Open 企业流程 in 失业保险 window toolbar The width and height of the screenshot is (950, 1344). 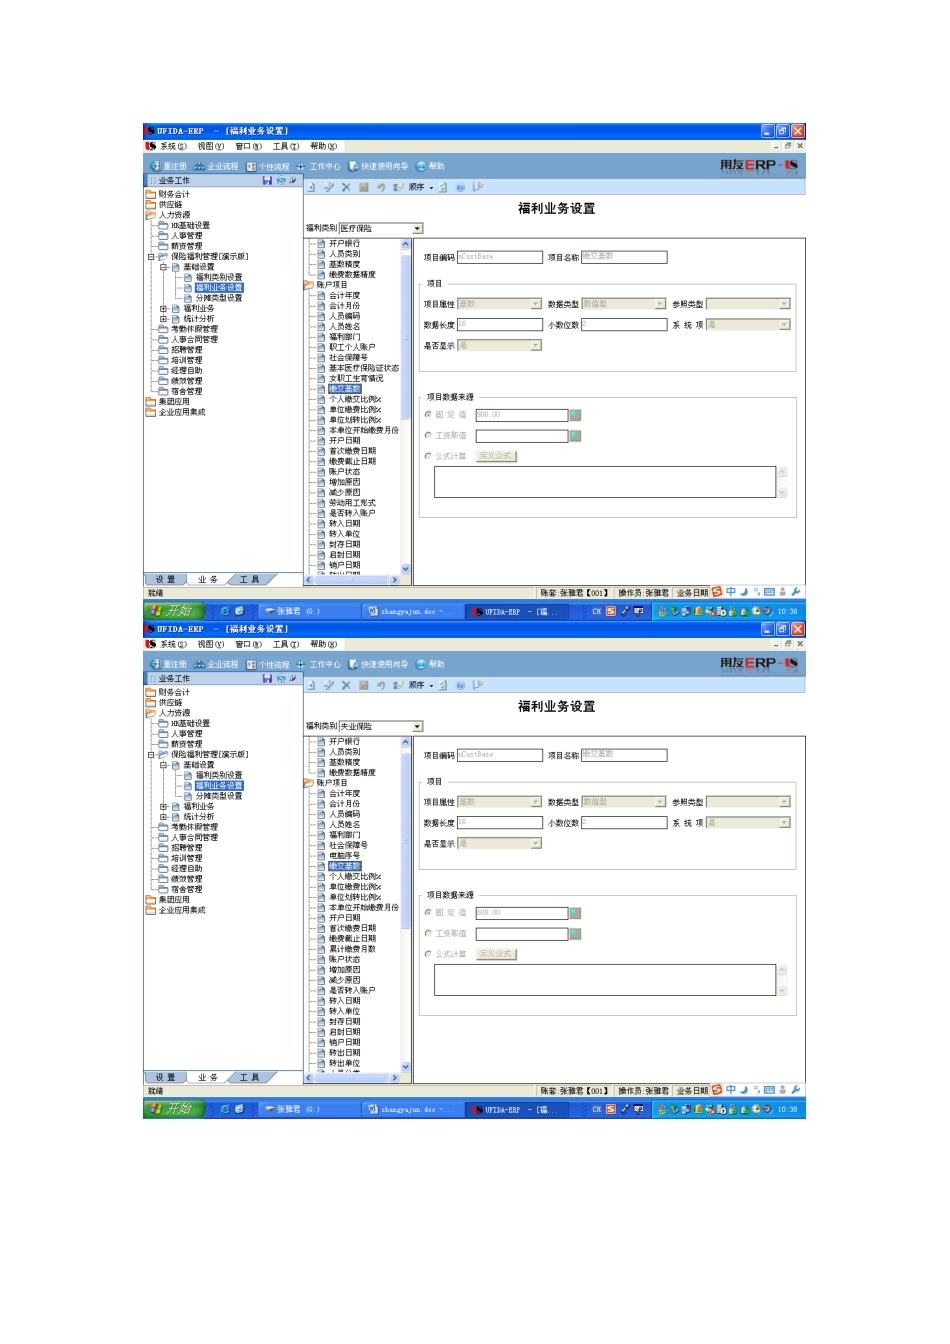point(217,664)
